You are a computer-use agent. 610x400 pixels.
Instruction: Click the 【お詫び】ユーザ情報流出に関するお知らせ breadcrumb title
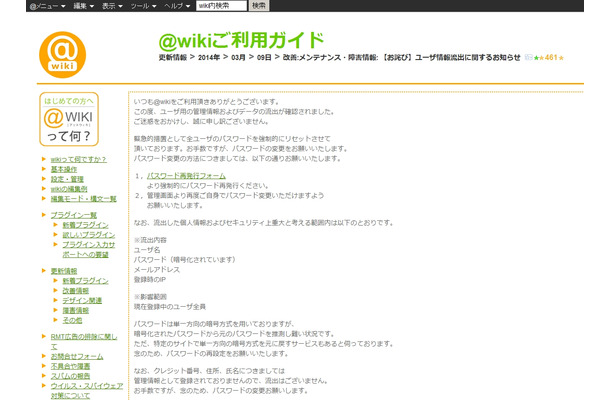point(450,58)
